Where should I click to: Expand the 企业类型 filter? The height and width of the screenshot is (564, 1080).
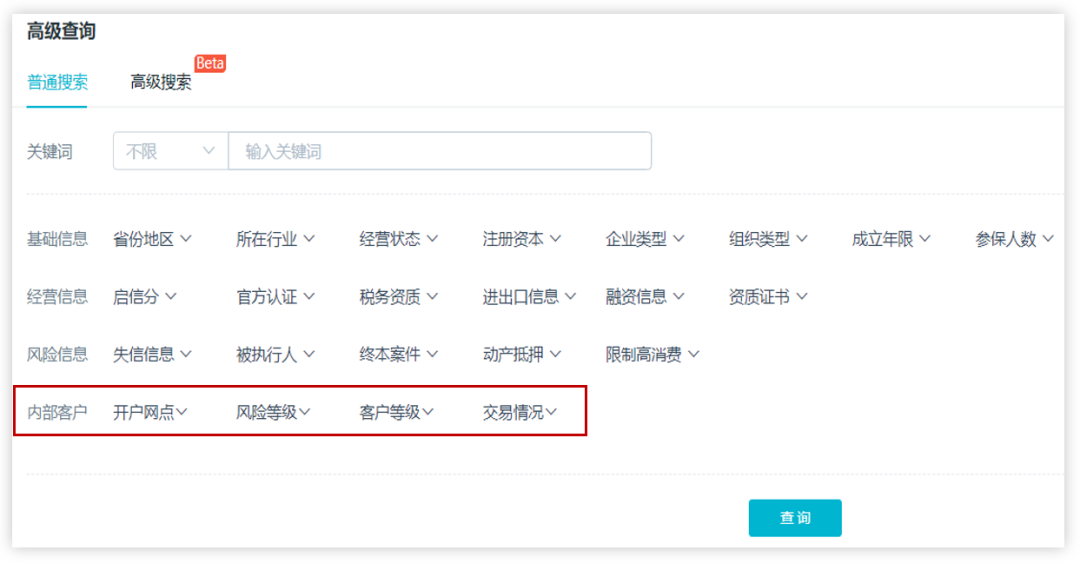click(x=645, y=239)
